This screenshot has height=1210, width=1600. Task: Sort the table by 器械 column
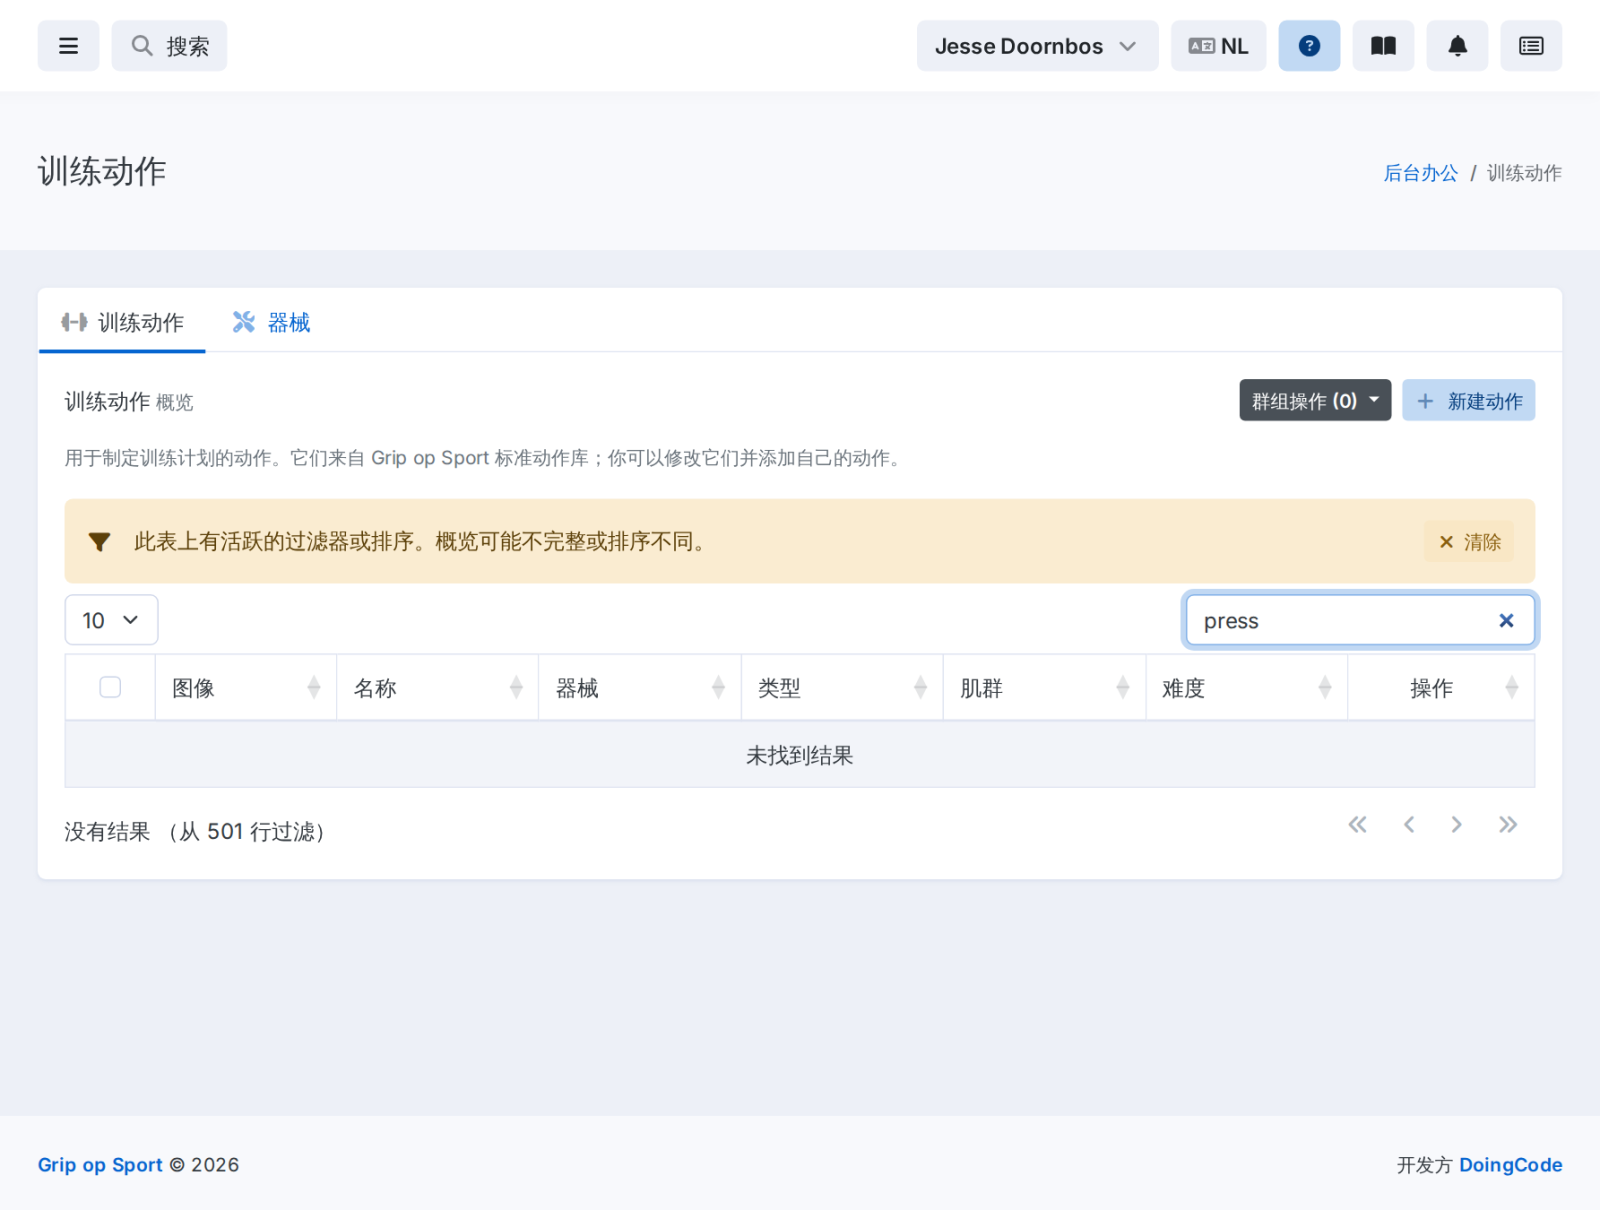coord(640,688)
